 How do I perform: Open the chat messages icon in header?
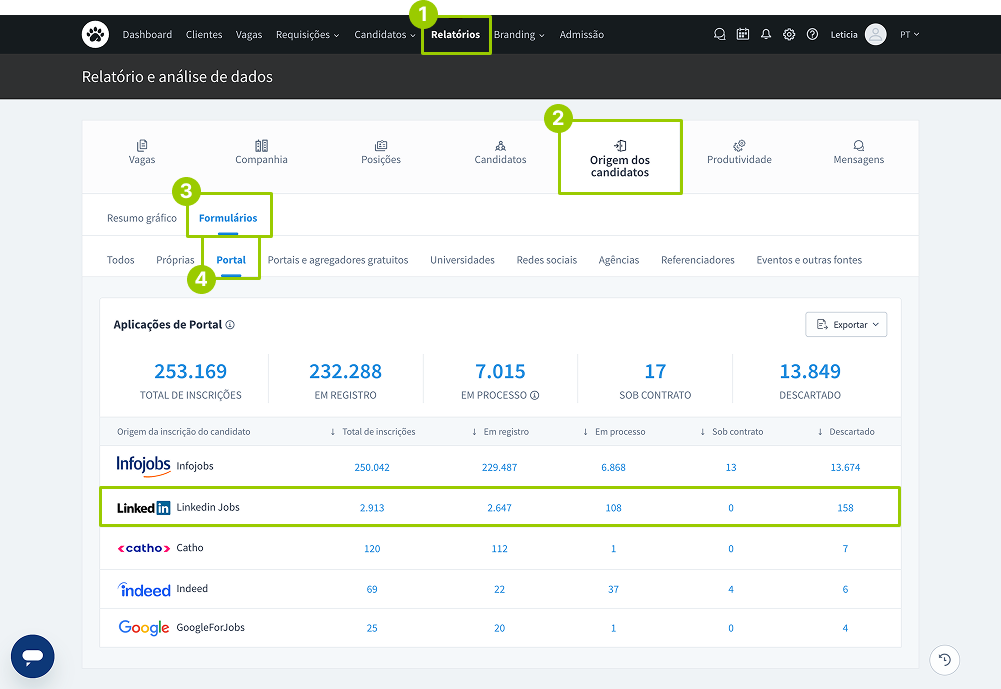719,34
